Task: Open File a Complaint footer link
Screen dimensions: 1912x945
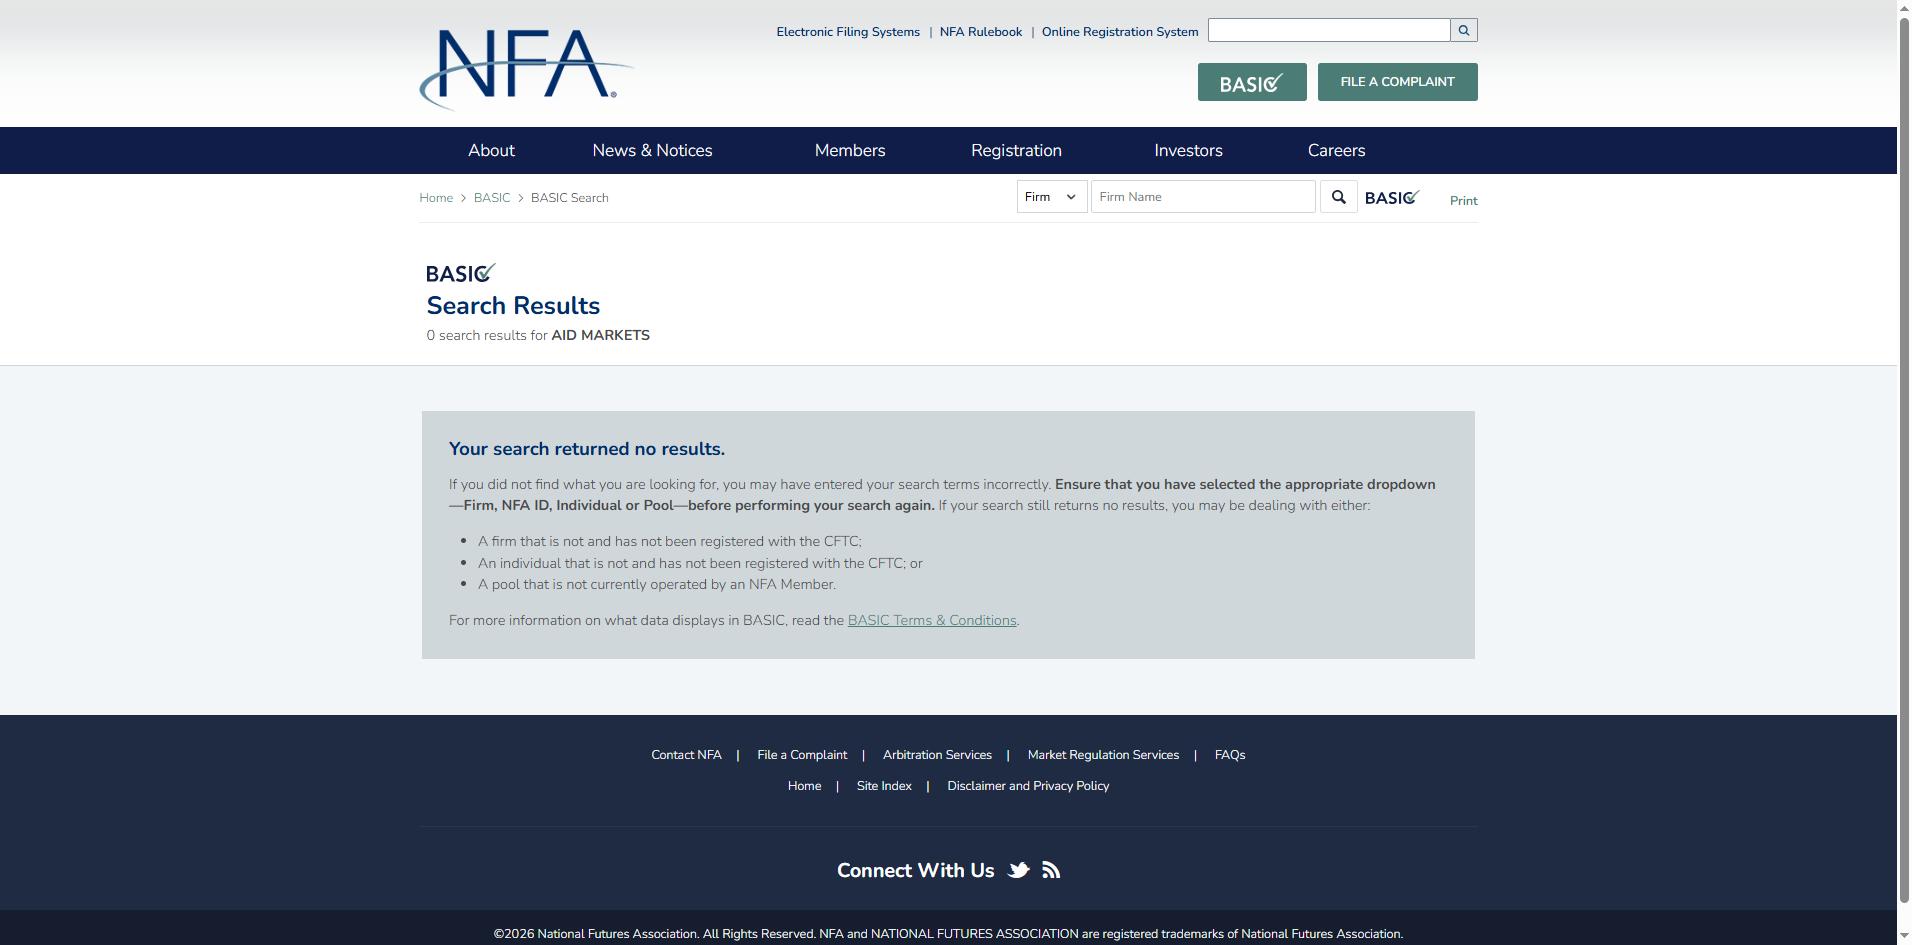Action: coord(802,755)
